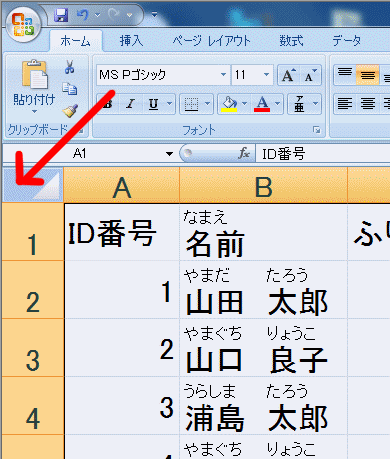
Task: Open the ページ レイアウト tab
Action: 211,41
